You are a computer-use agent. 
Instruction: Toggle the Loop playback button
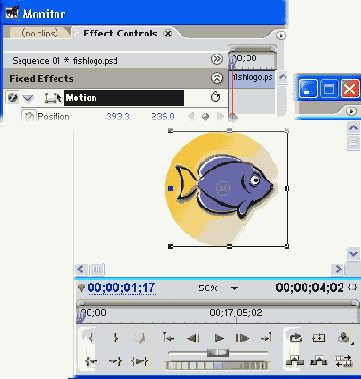[x=296, y=338]
